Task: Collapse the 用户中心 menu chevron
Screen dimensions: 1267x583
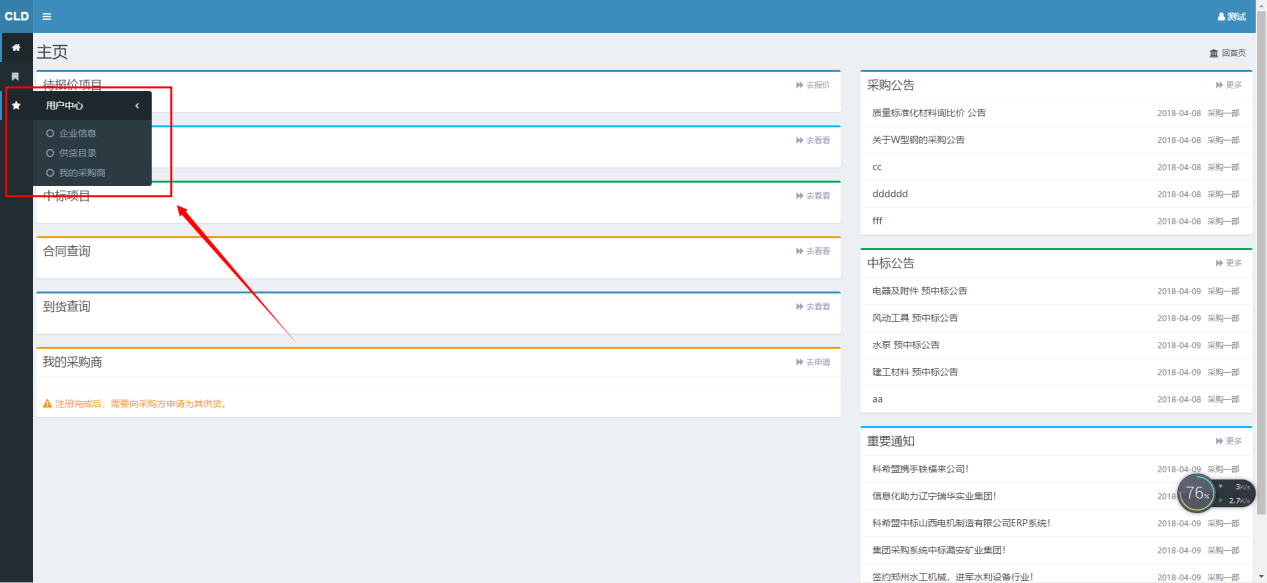Action: [x=137, y=105]
